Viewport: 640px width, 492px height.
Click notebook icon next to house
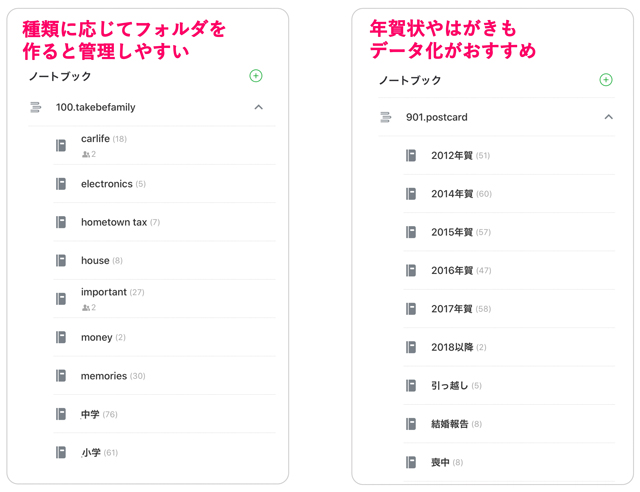pyautogui.click(x=61, y=260)
